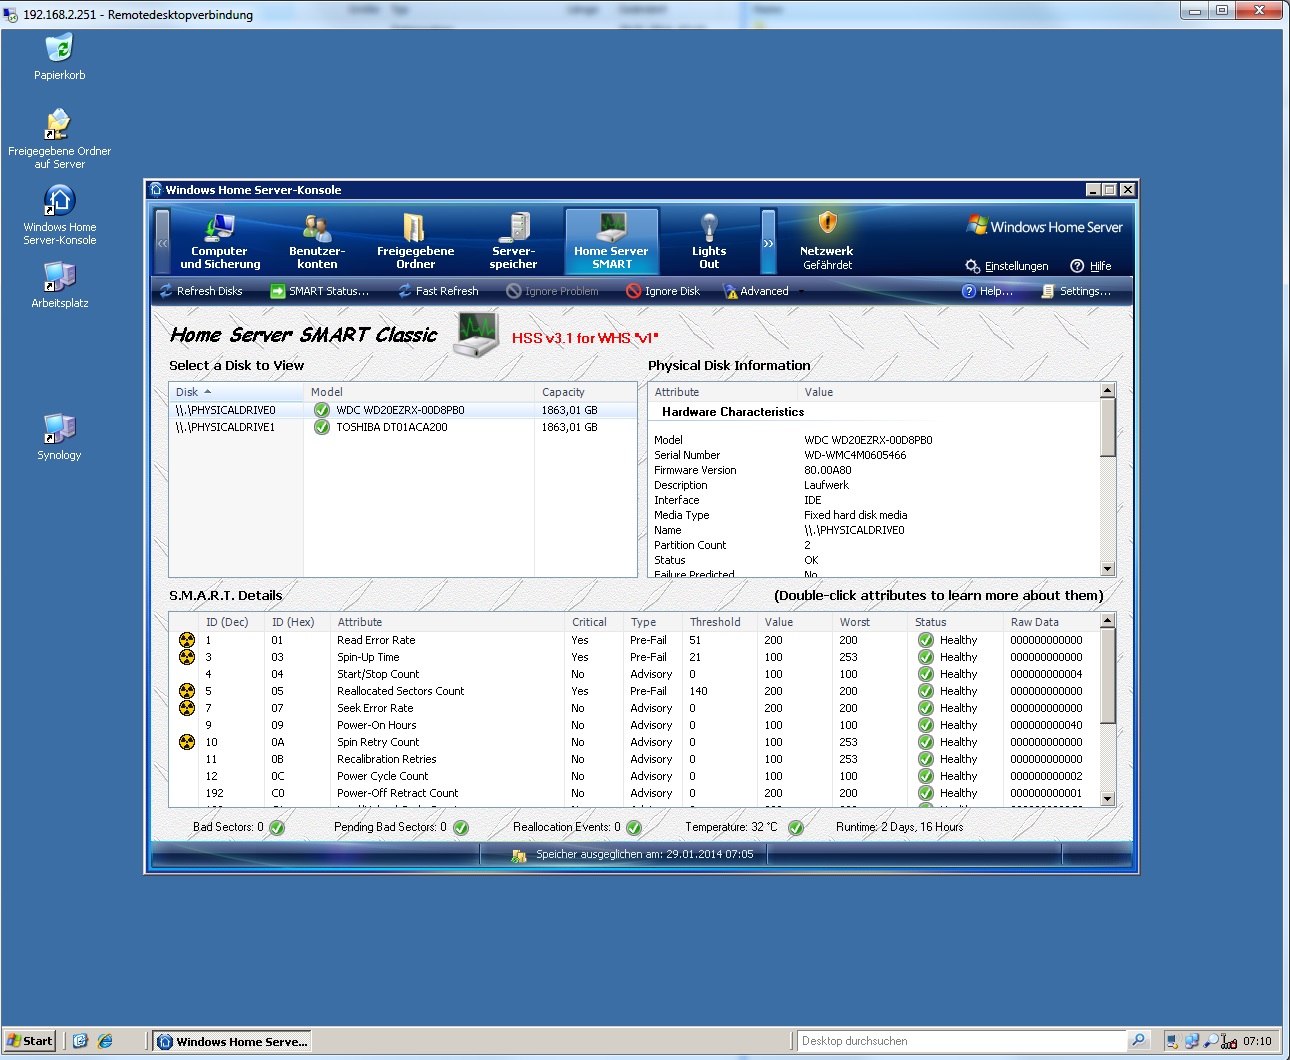Image resolution: width=1290 pixels, height=1060 pixels.
Task: Click Bad Sectors check icon
Action: pyautogui.click(x=277, y=828)
